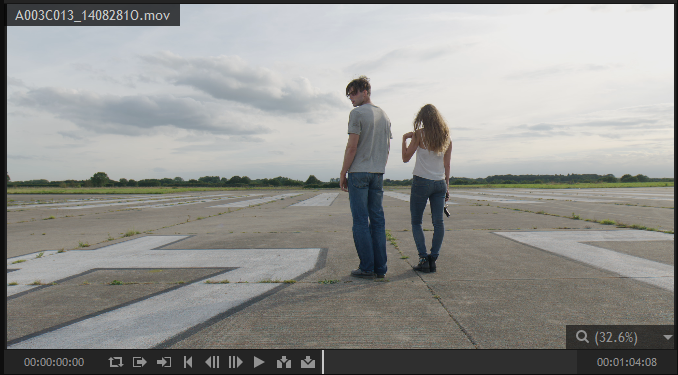Select the 32.6% zoom level value

pos(616,337)
